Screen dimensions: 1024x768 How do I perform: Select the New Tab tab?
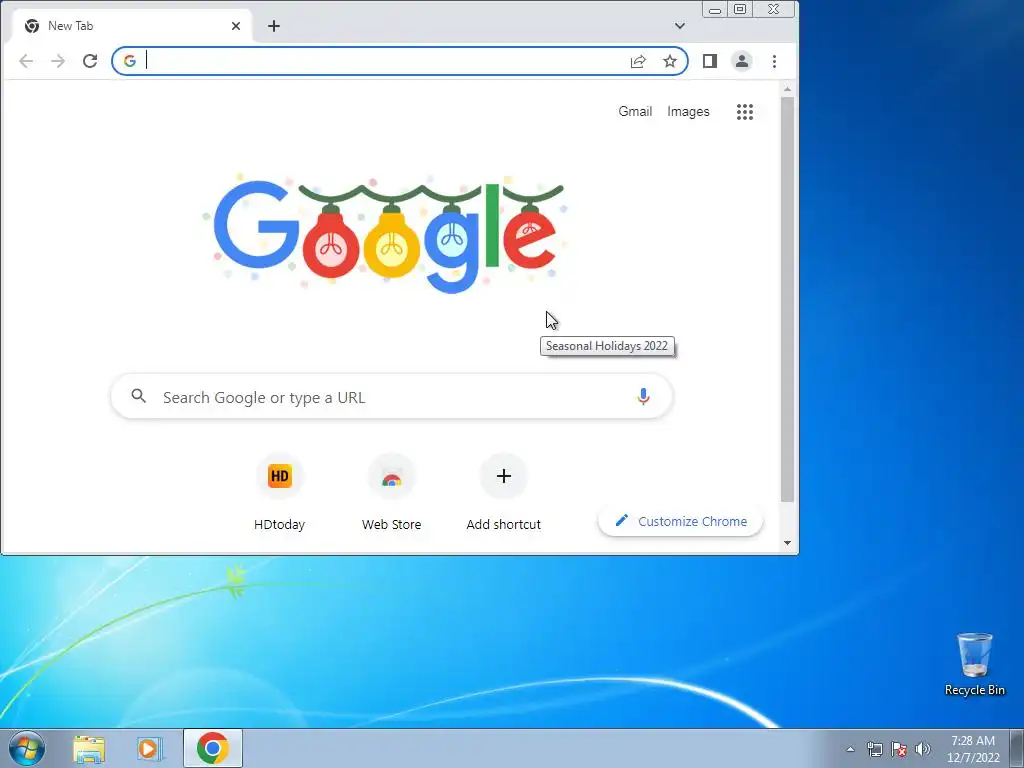133,26
